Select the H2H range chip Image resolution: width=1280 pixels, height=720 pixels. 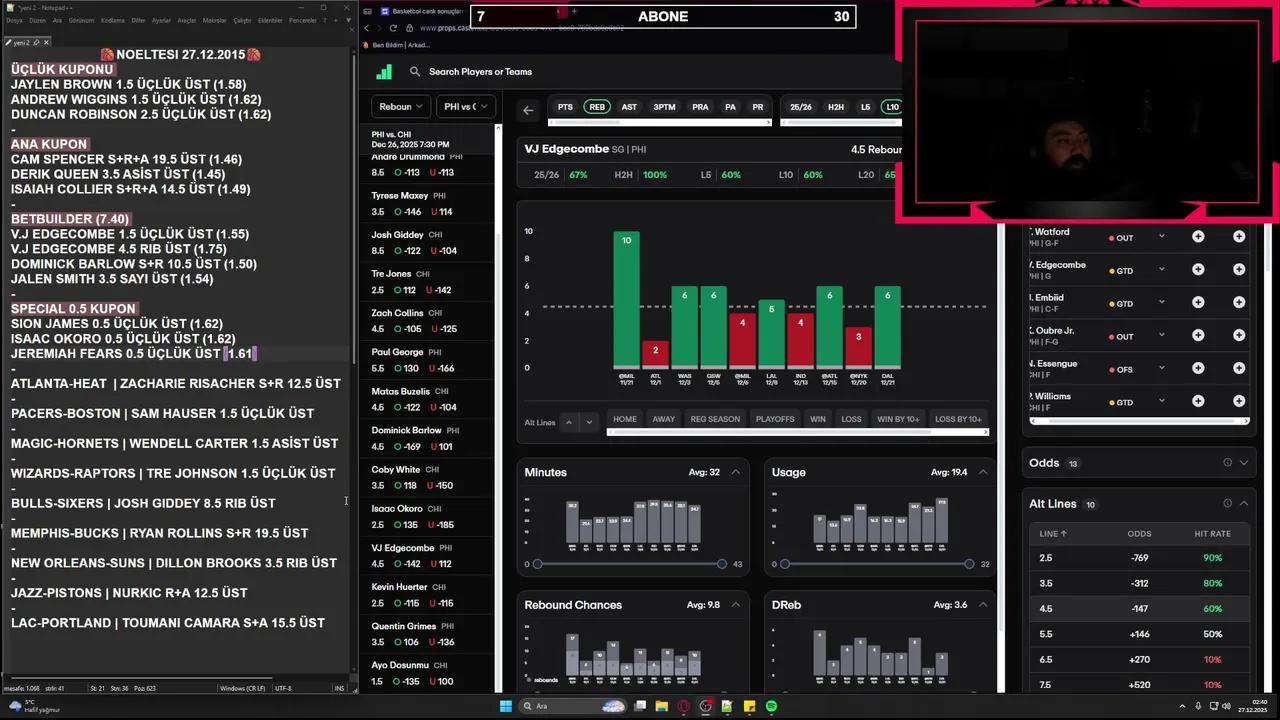click(x=836, y=107)
